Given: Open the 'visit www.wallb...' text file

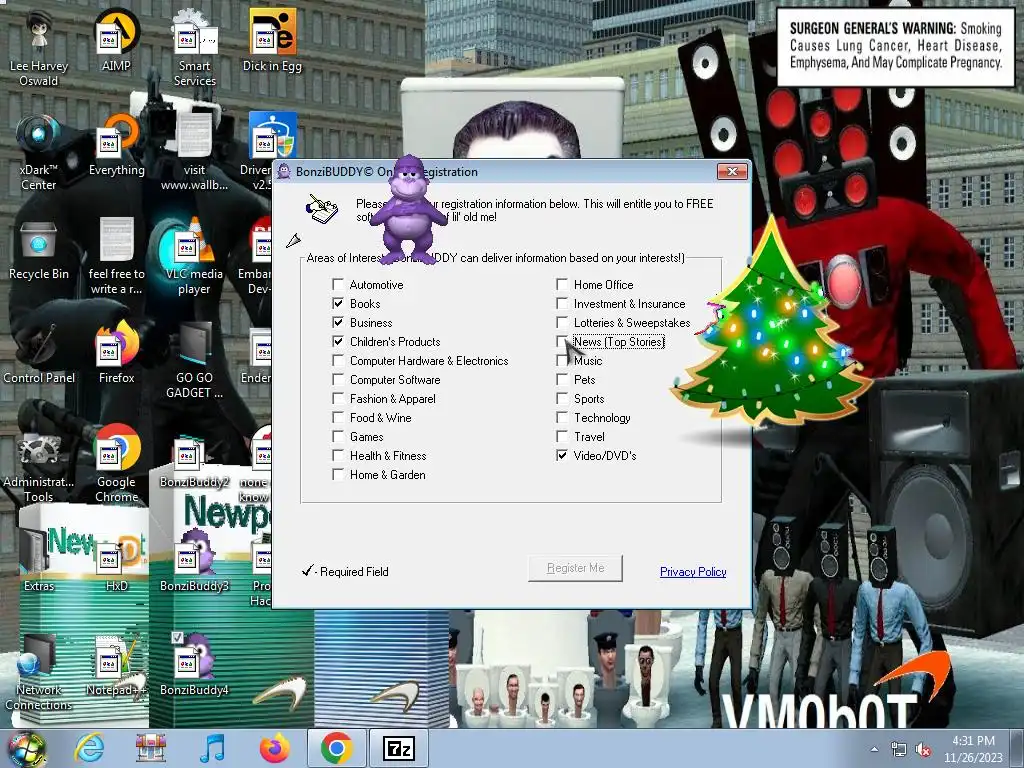Looking at the screenshot, I should (194, 152).
